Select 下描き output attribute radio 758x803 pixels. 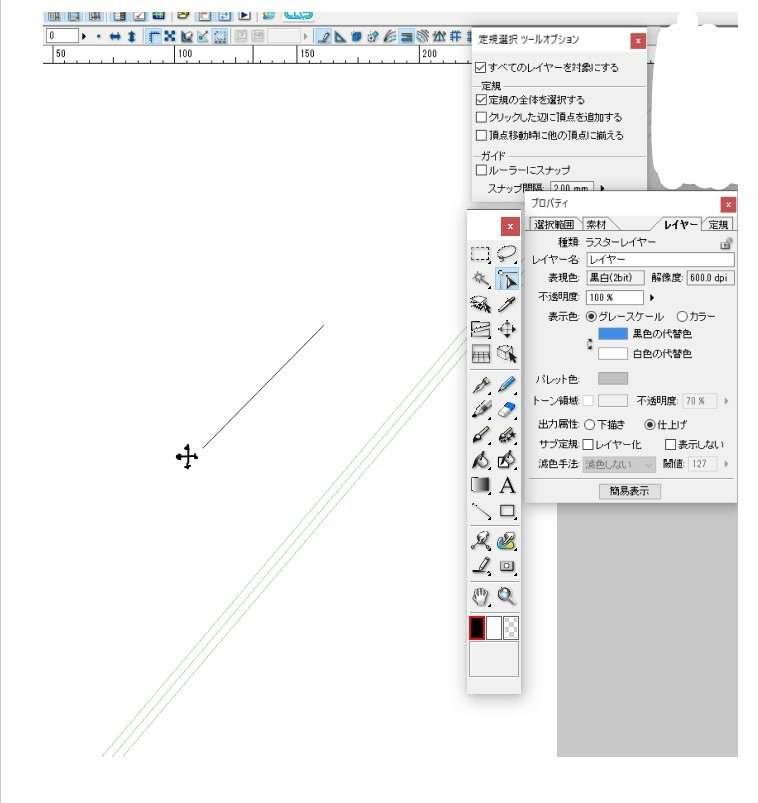[x=589, y=425]
